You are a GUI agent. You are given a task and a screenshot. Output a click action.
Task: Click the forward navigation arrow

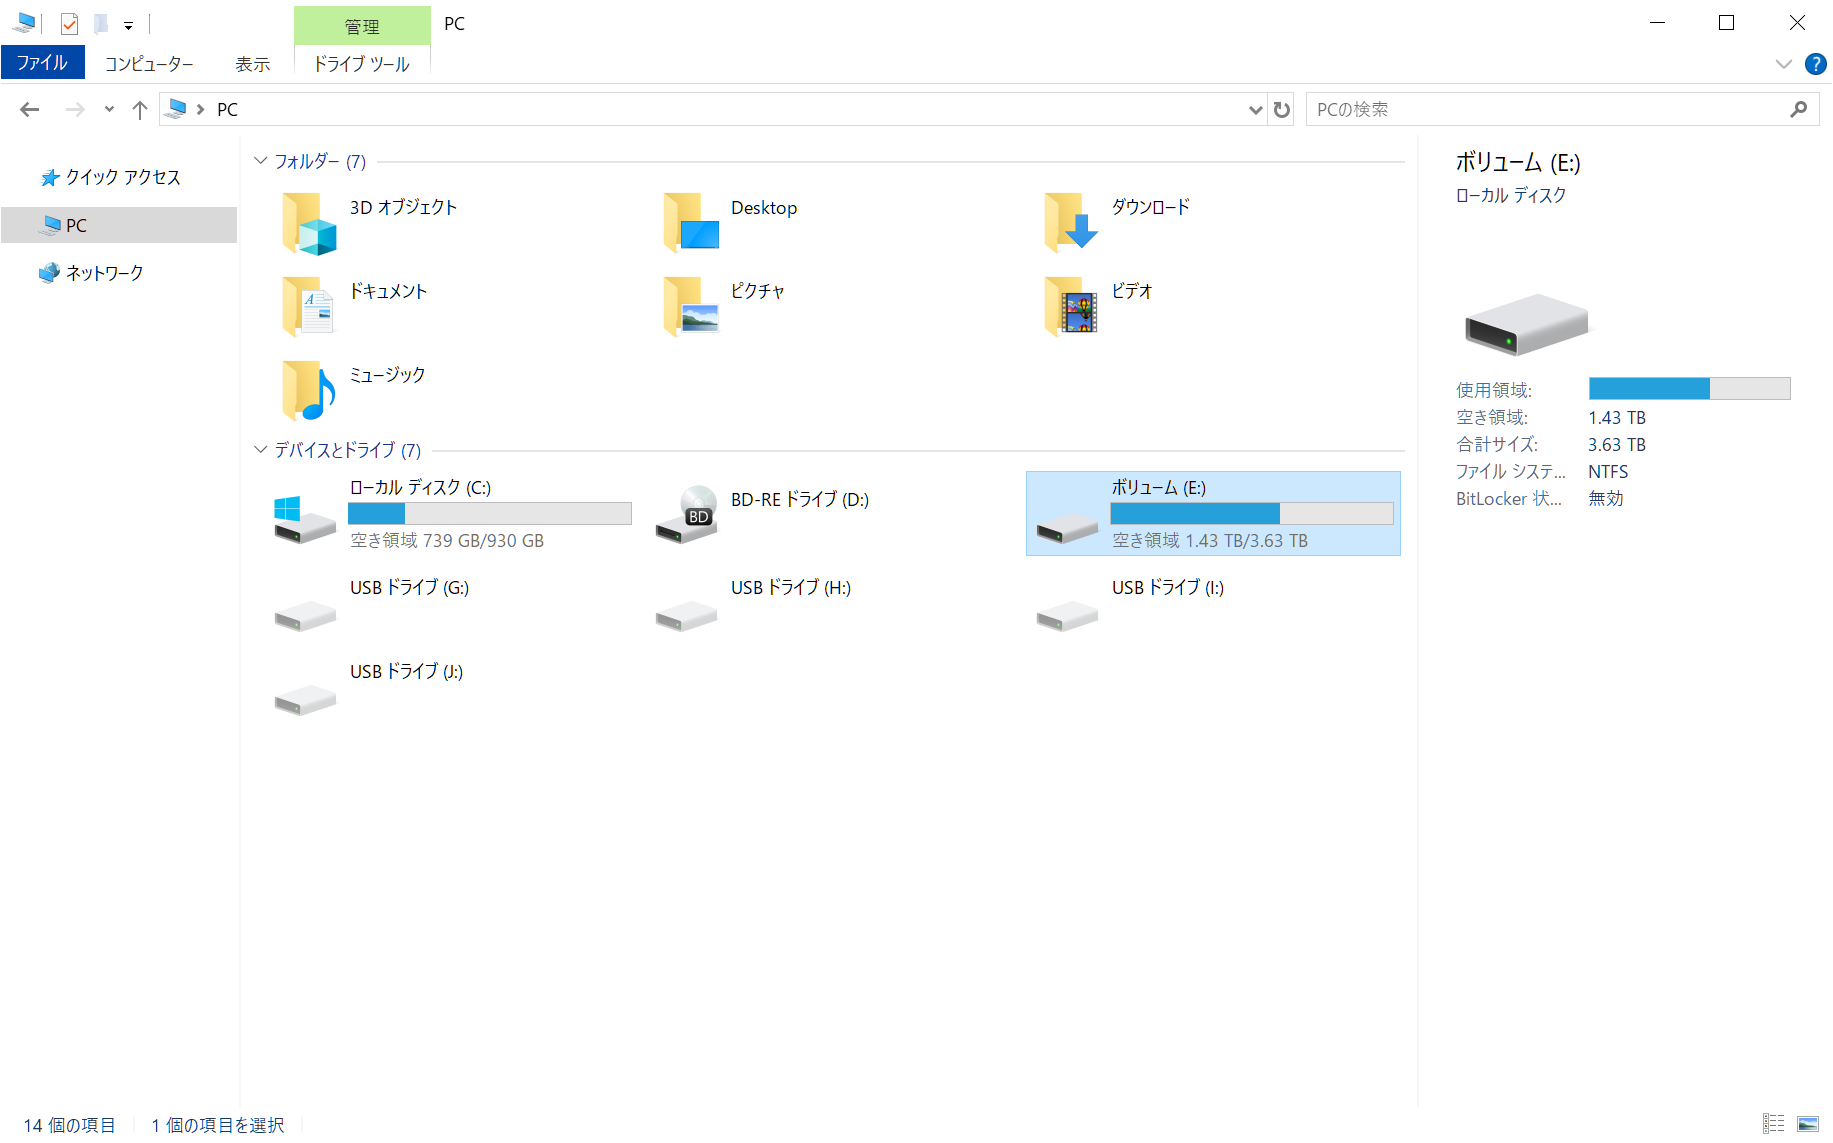click(75, 109)
